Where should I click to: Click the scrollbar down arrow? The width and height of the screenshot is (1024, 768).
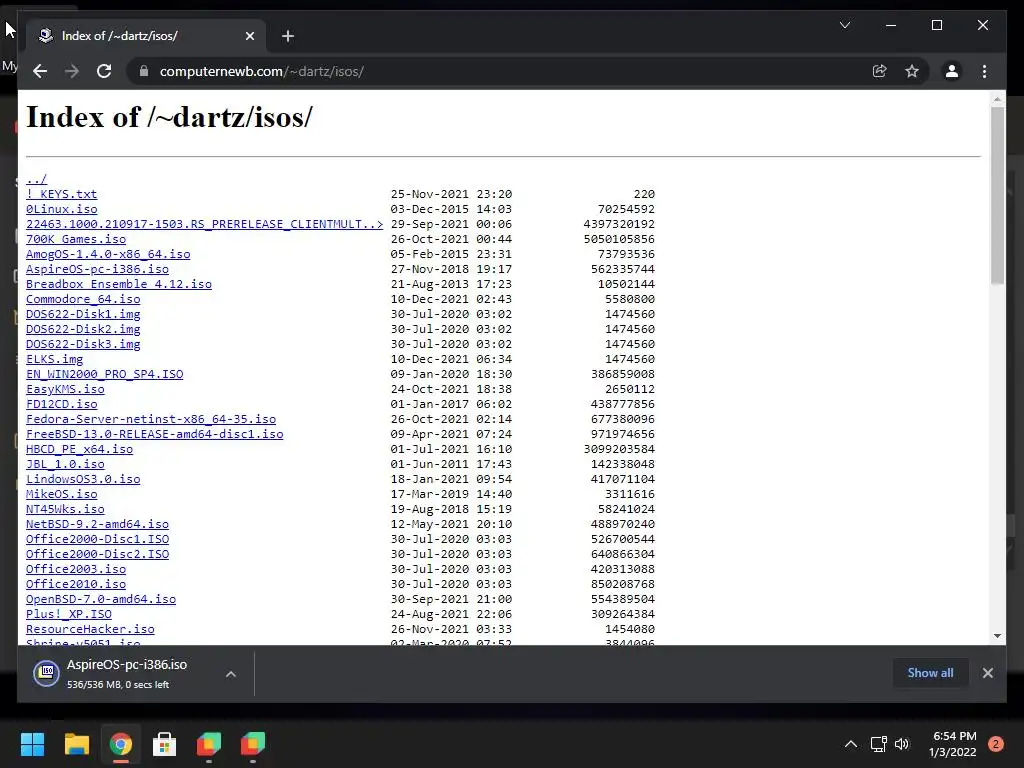pyautogui.click(x=997, y=635)
